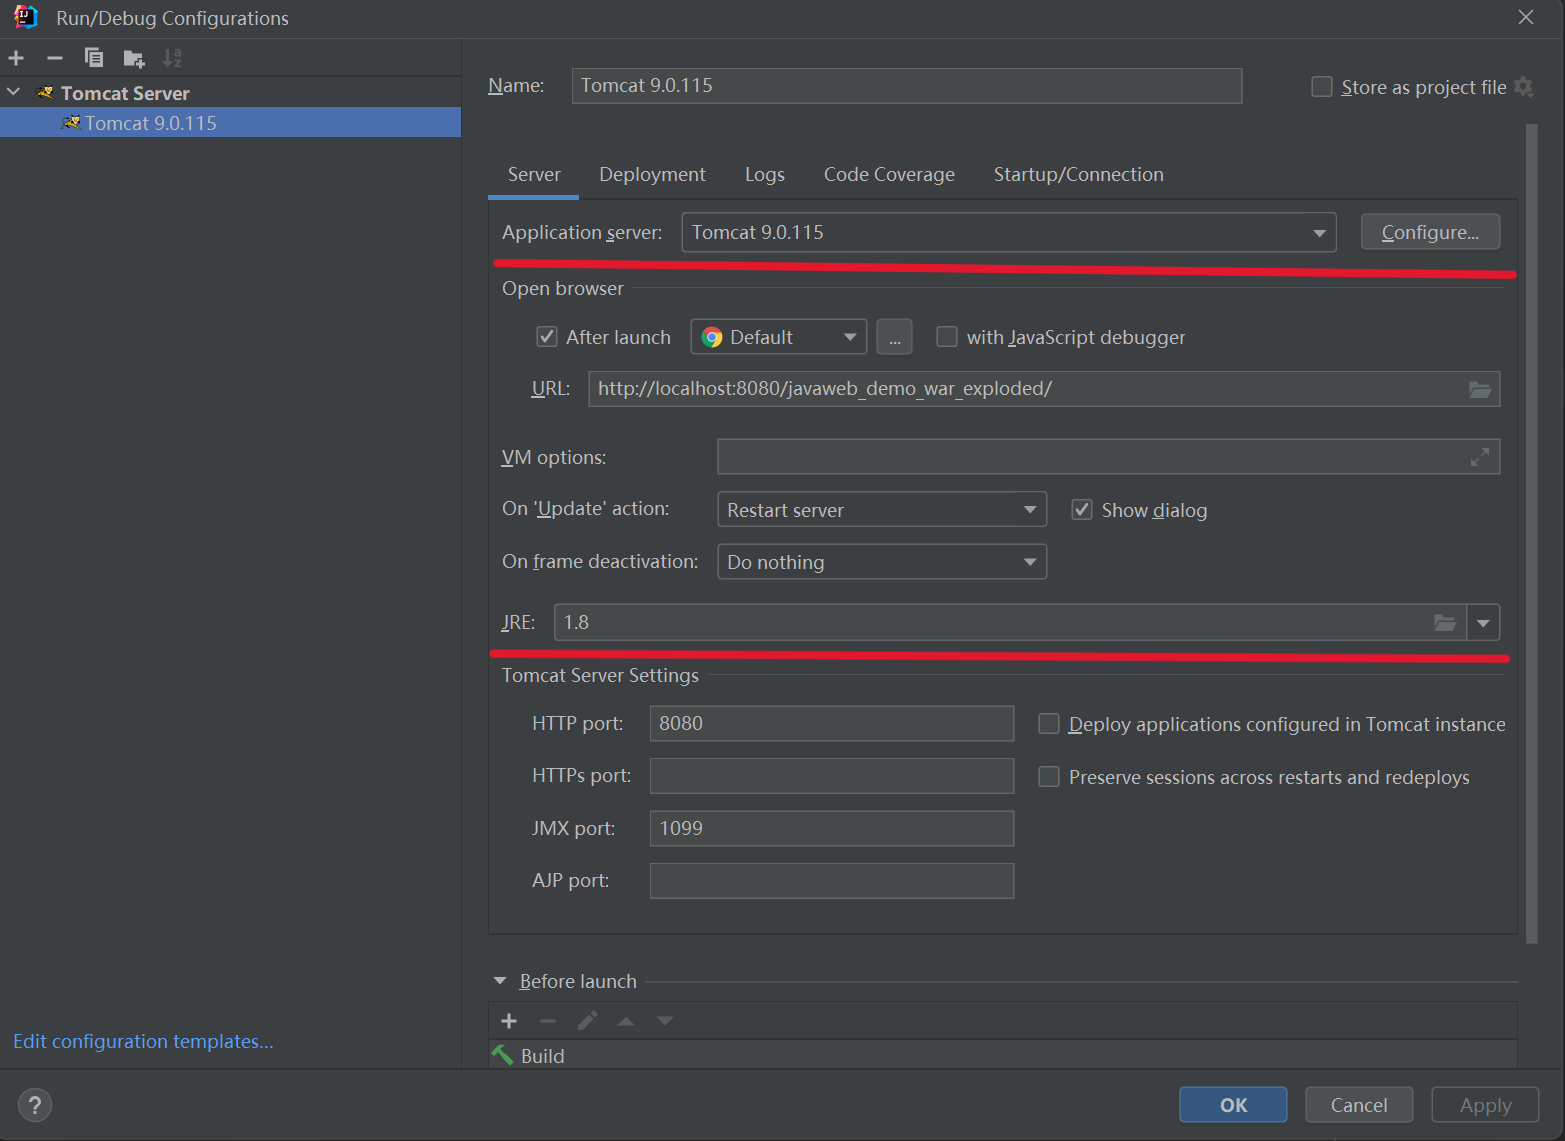The height and width of the screenshot is (1141, 1565).
Task: Open Store as project file settings gear
Action: [1523, 87]
